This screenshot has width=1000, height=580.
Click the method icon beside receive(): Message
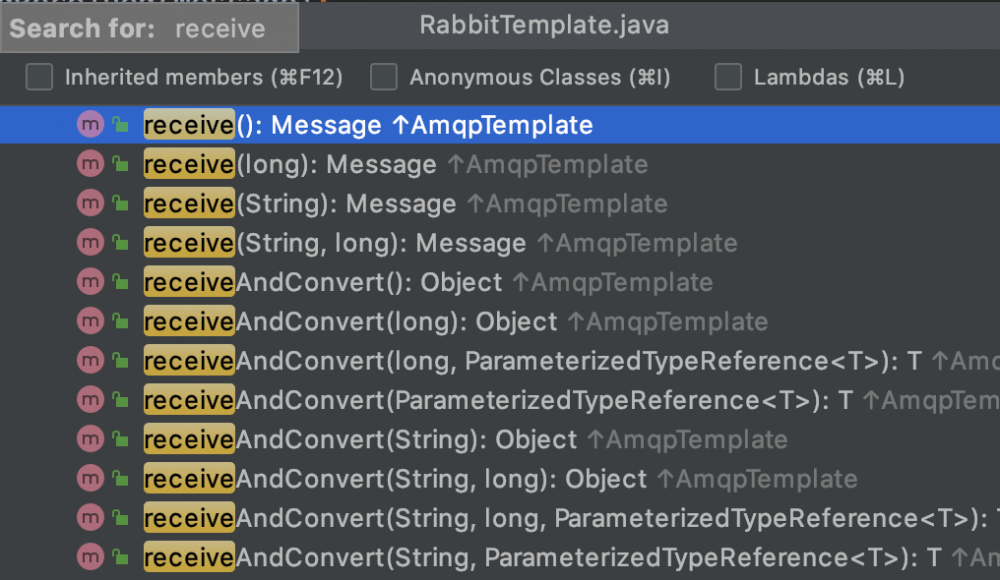(x=90, y=125)
